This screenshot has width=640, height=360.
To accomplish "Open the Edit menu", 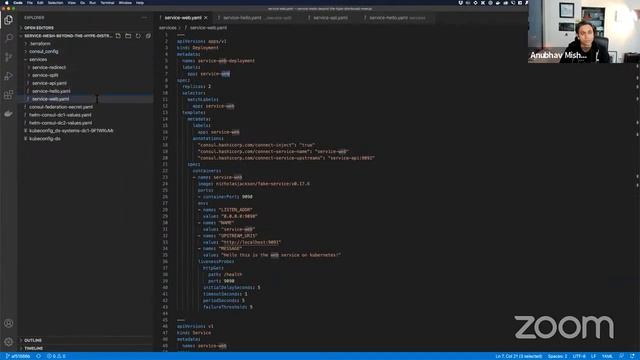I will 40,2.
